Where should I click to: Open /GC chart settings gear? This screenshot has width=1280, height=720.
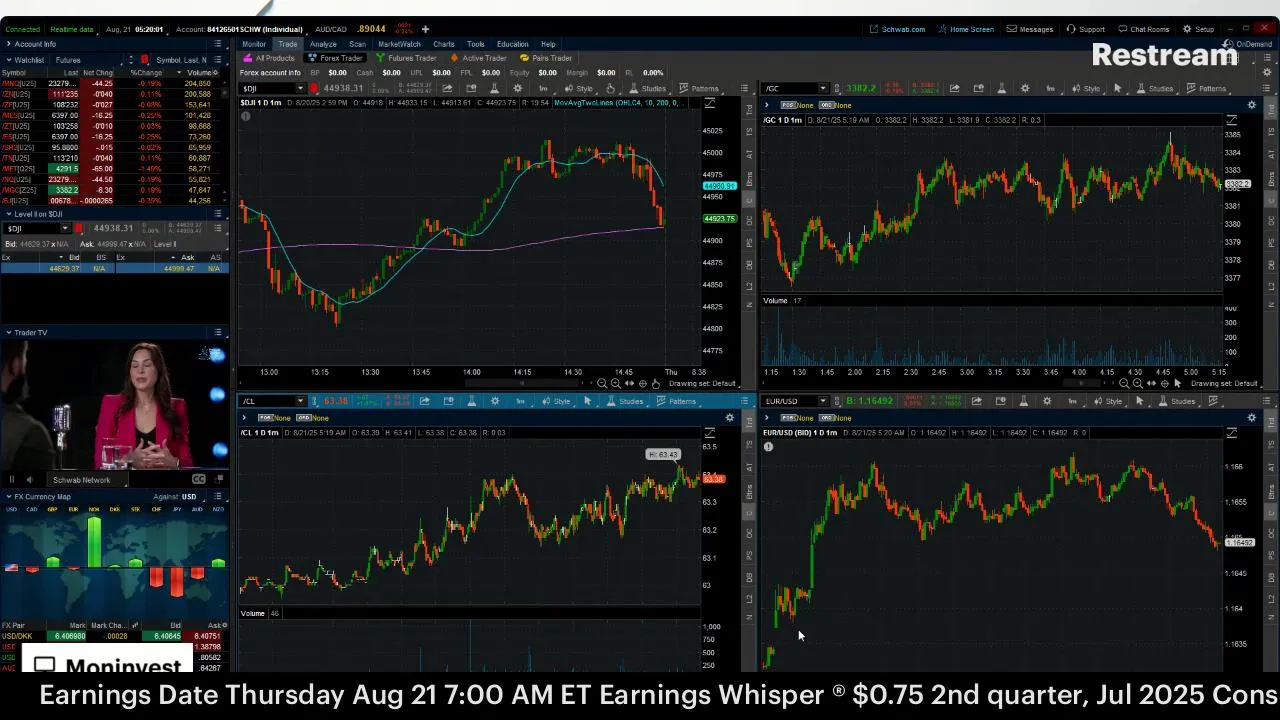[x=1024, y=88]
